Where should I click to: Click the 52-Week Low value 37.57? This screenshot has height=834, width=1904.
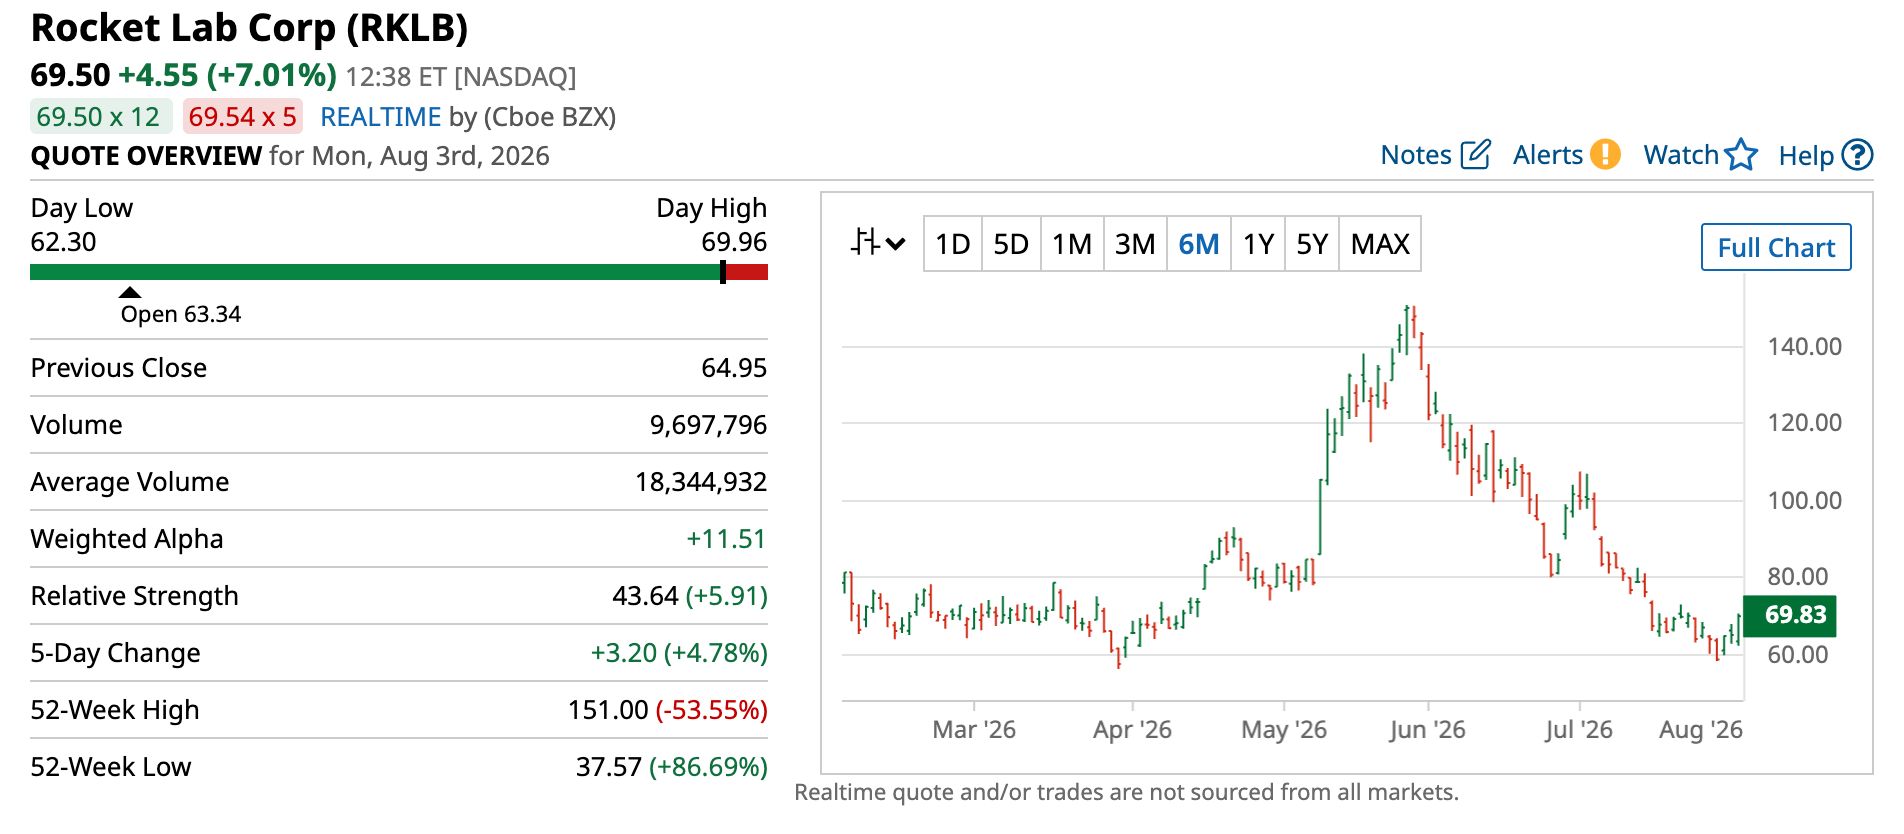point(608,767)
